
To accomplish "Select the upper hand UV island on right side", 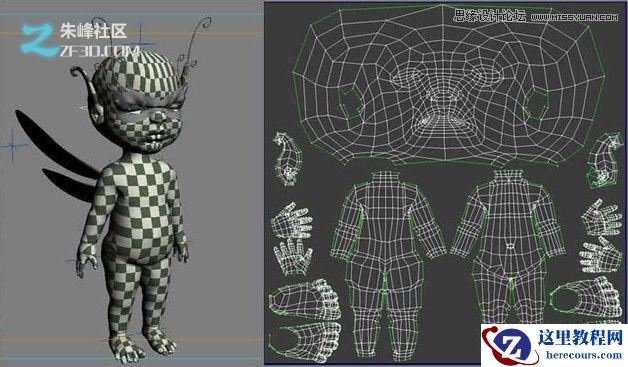I will pyautogui.click(x=602, y=218).
